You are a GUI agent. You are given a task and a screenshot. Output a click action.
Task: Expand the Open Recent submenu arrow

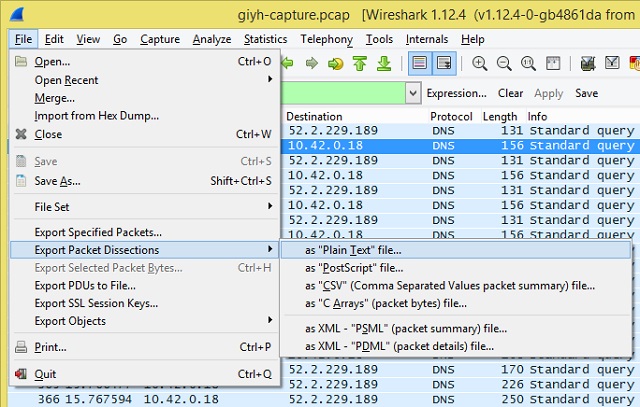(270, 79)
